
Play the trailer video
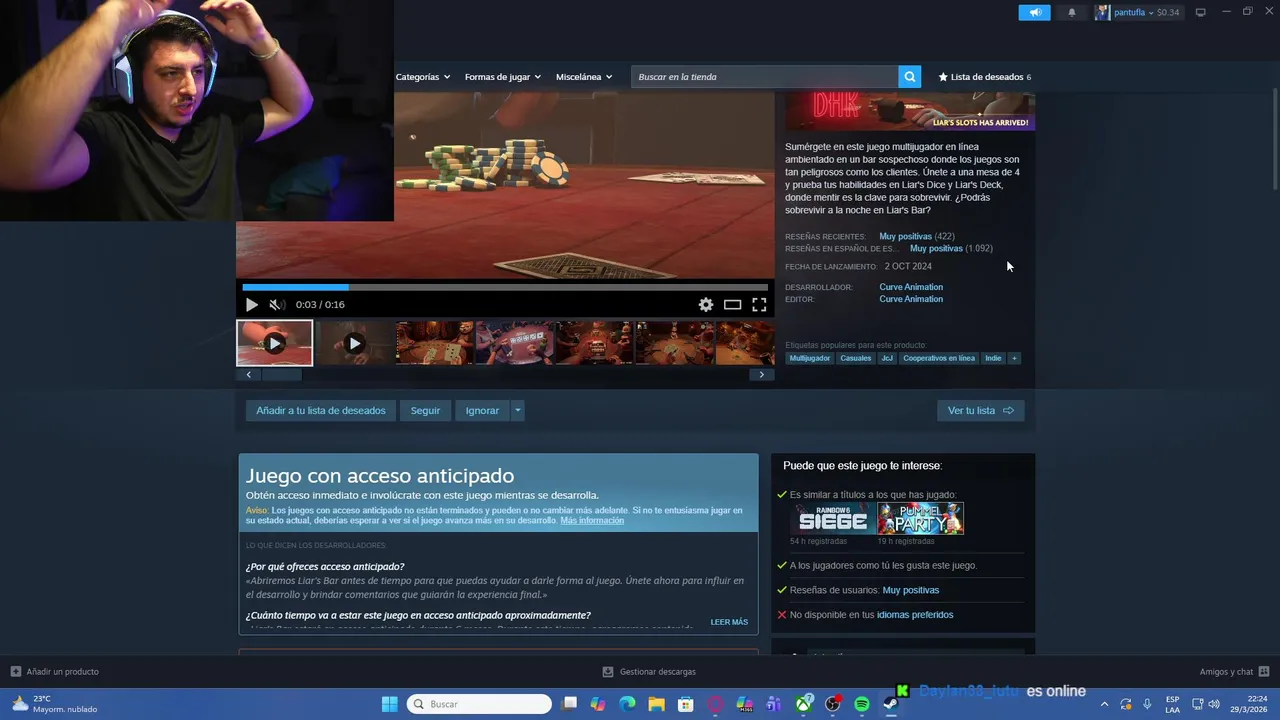pos(251,305)
